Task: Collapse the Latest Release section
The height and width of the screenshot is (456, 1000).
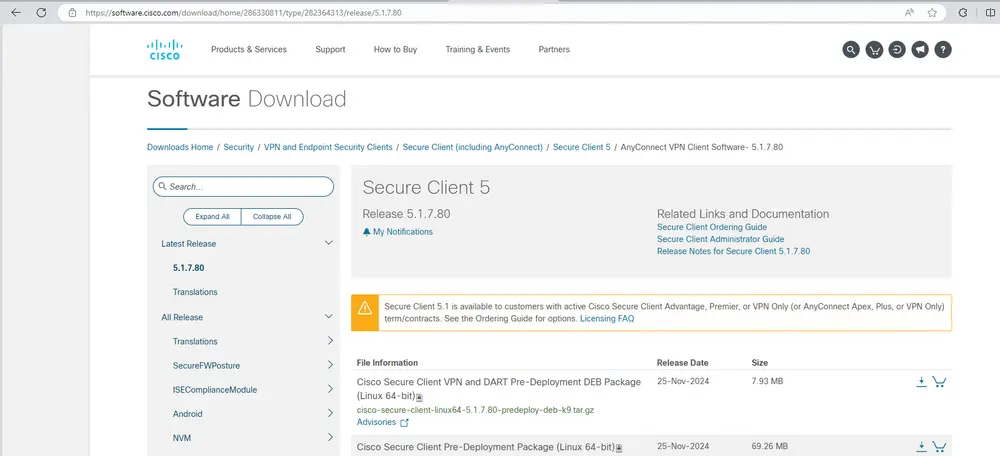Action: (329, 243)
